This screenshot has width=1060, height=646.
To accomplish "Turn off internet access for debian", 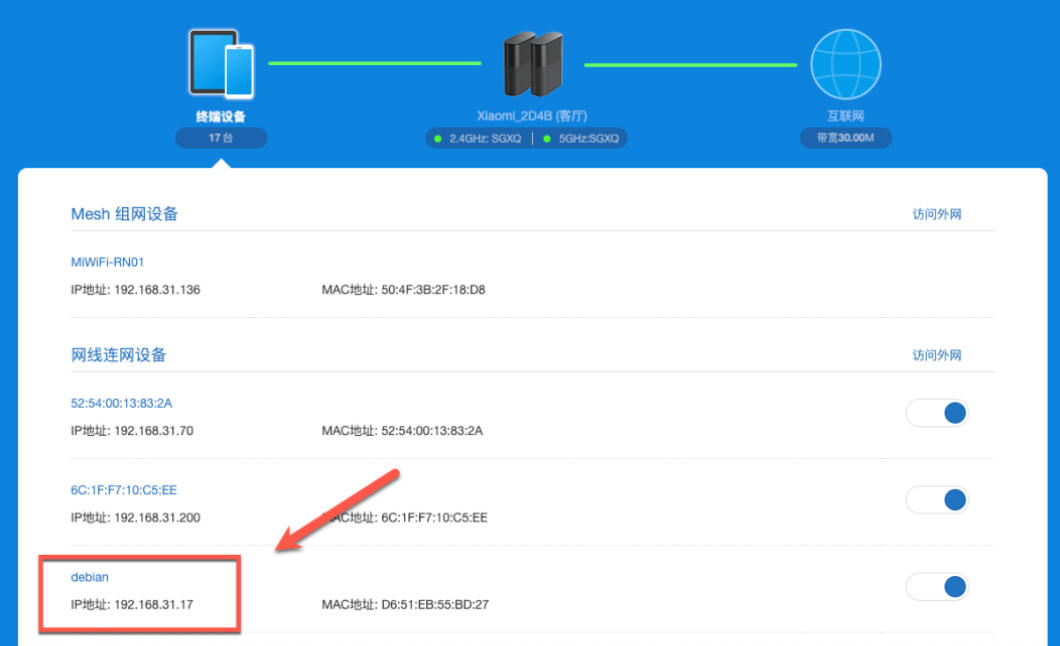I will (x=937, y=587).
